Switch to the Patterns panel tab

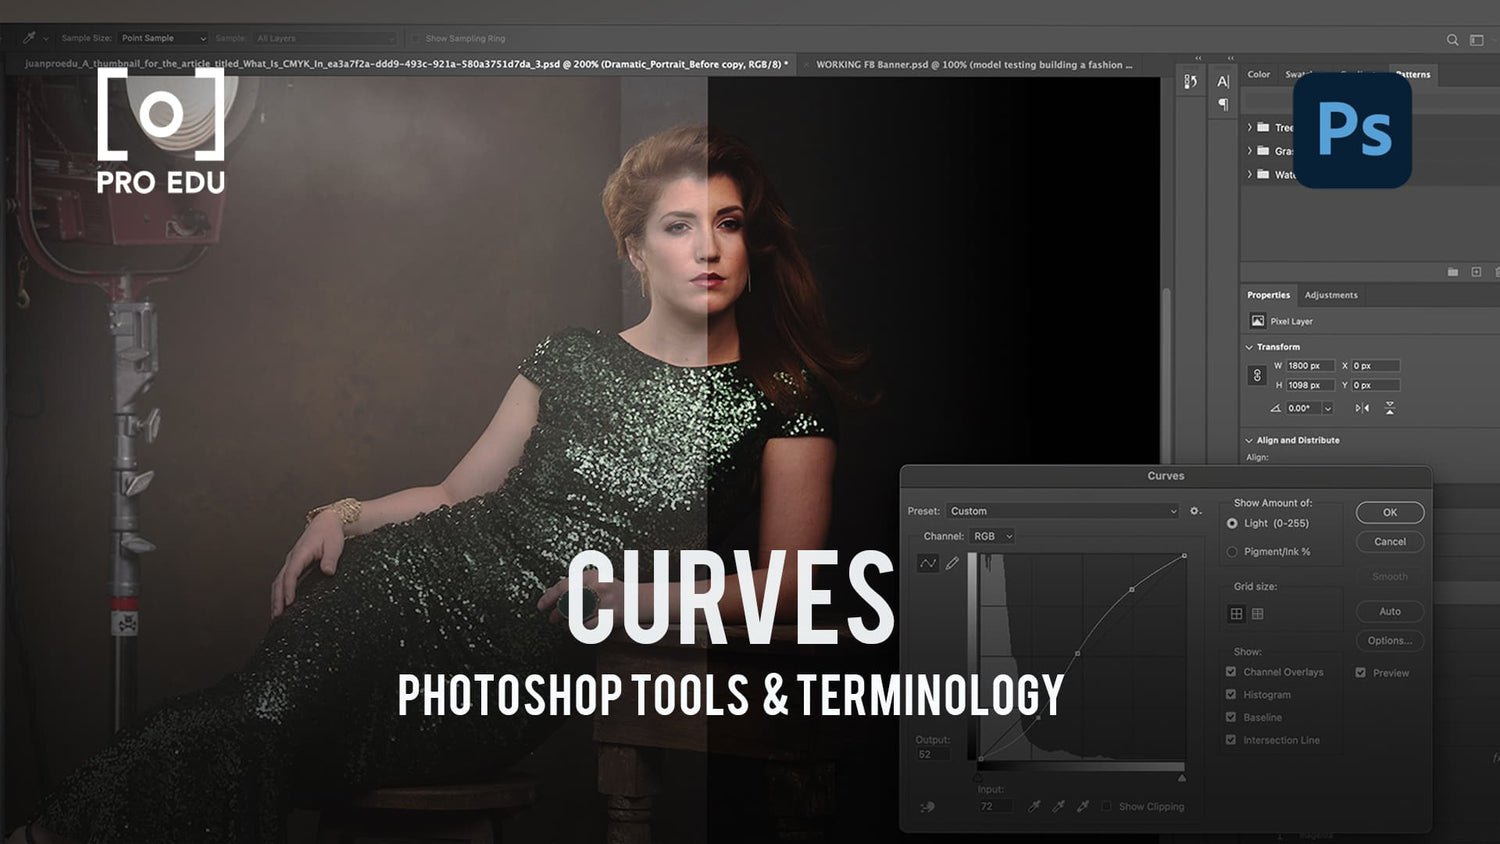click(1411, 74)
